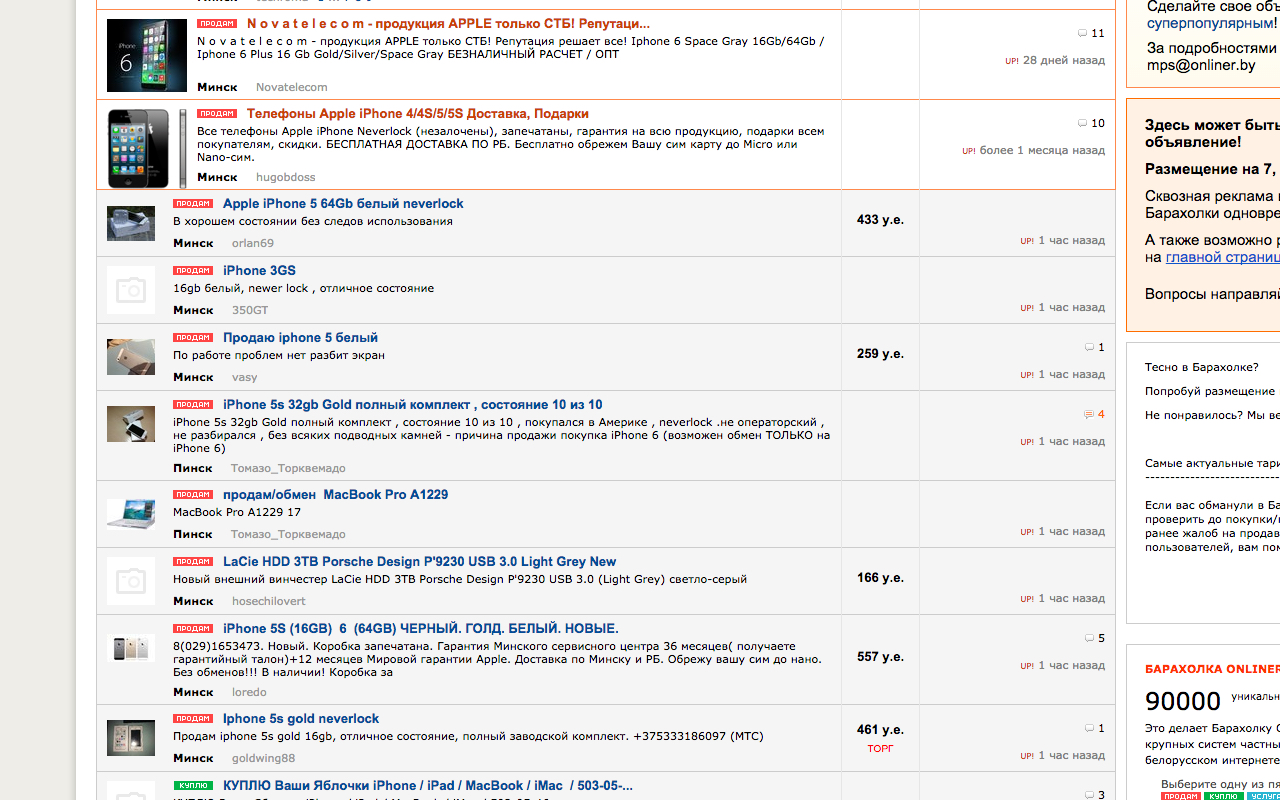Screen dimensions: 1280x800
Task: Open 'продам/обмен MacBook Pro A1229' listing
Action: click(335, 494)
